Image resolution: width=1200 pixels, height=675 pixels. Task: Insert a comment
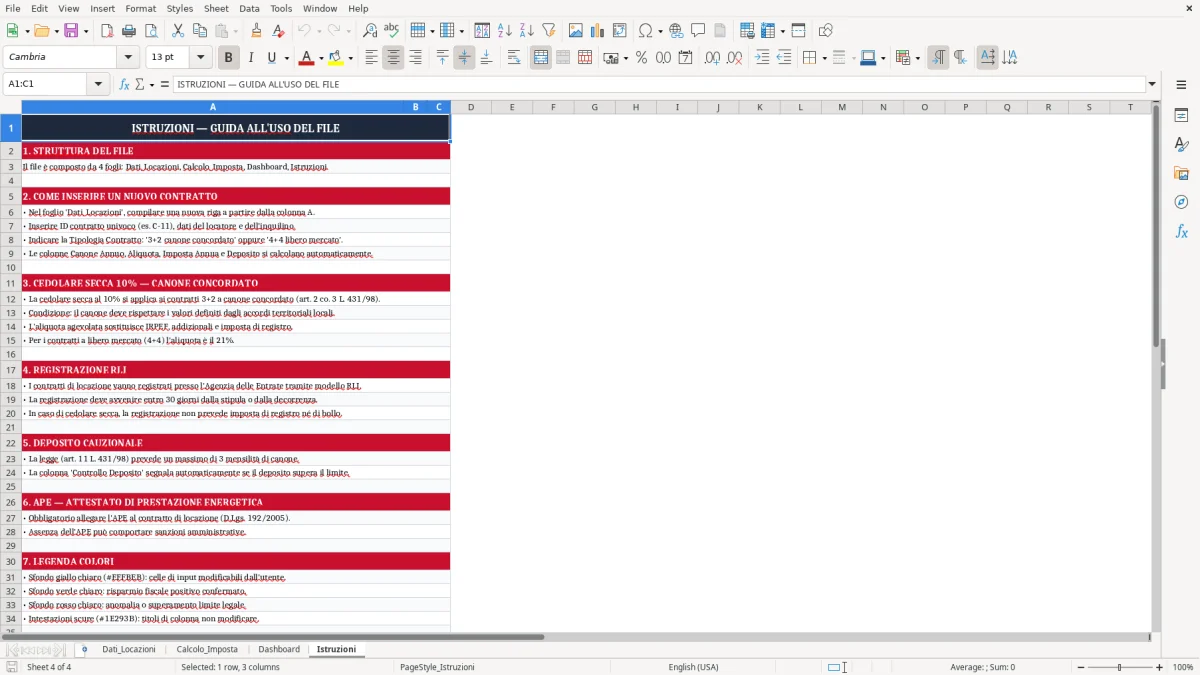(698, 31)
